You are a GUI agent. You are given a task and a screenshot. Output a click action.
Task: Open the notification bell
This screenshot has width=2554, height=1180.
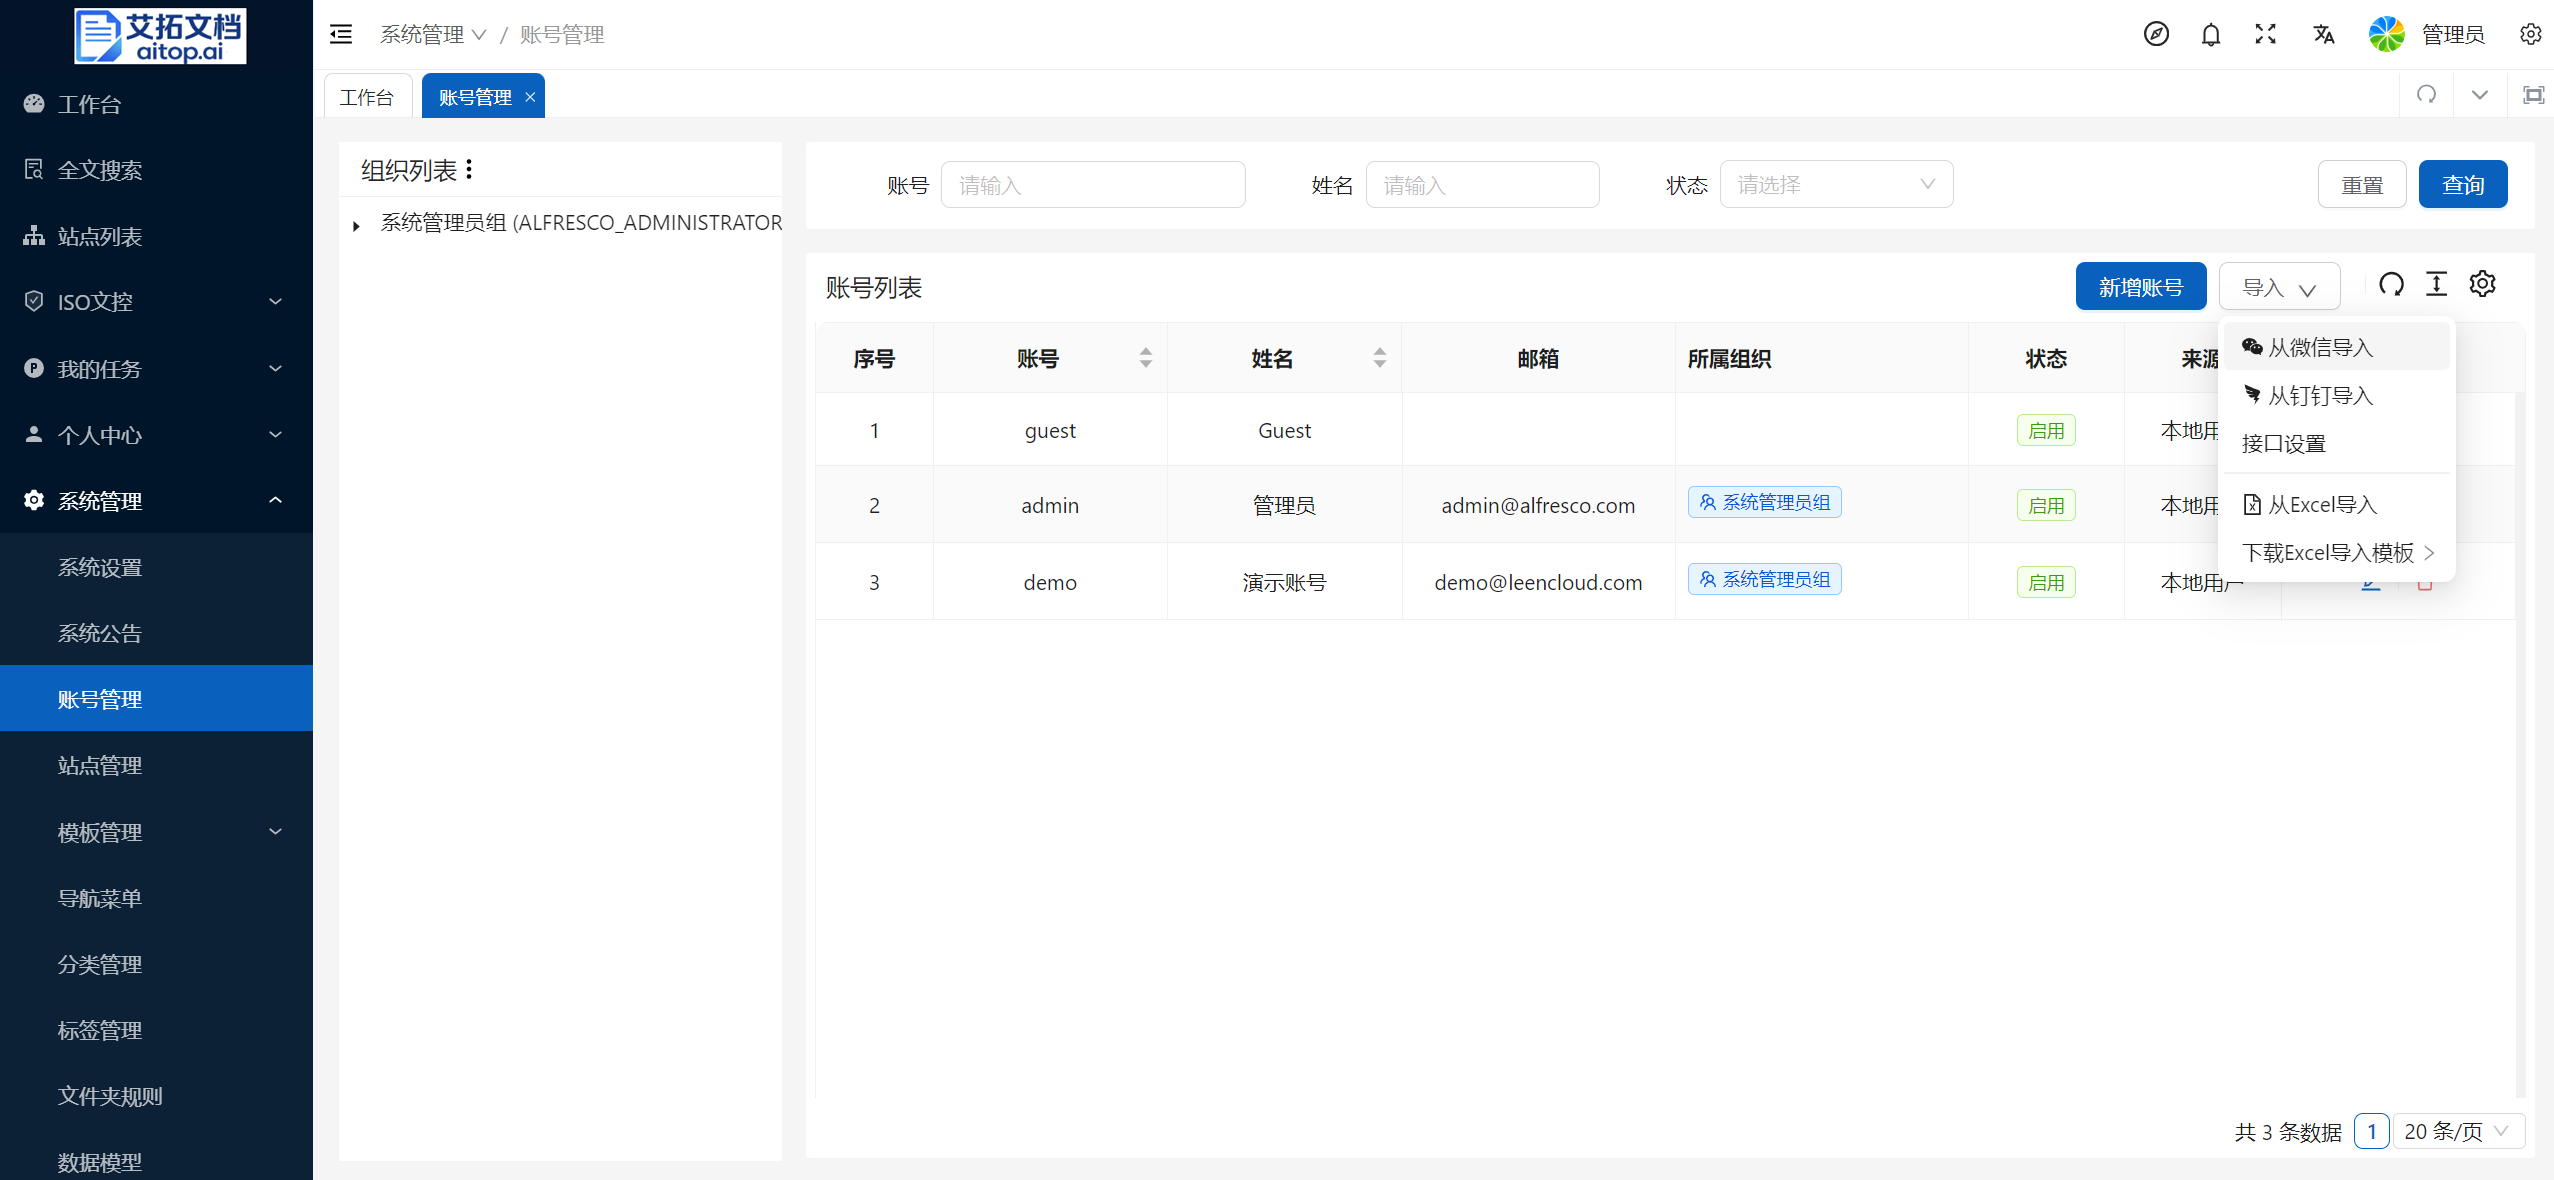pos(2210,34)
